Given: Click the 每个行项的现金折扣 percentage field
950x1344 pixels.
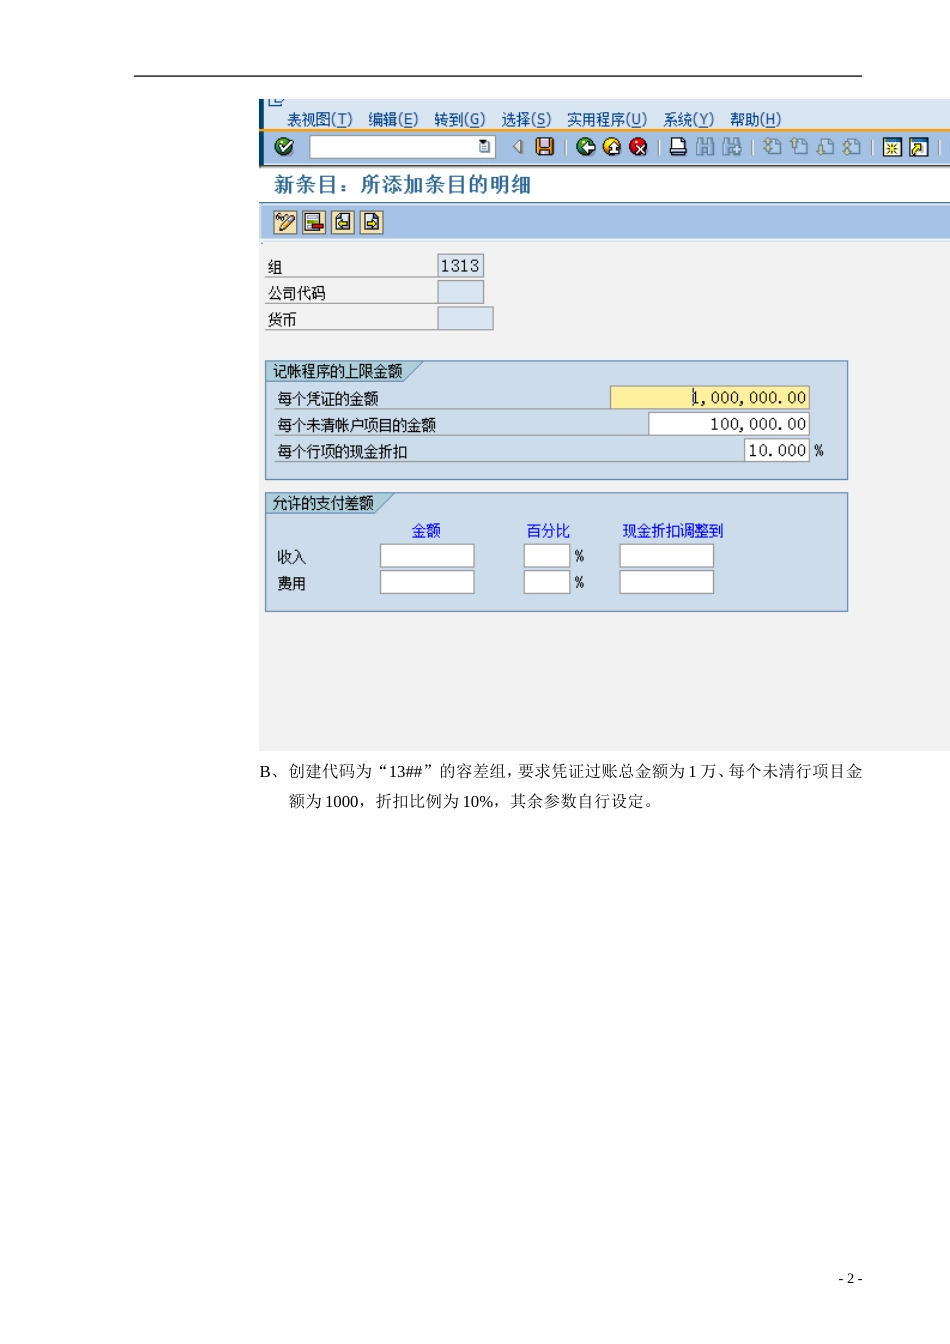Looking at the screenshot, I should (x=777, y=450).
